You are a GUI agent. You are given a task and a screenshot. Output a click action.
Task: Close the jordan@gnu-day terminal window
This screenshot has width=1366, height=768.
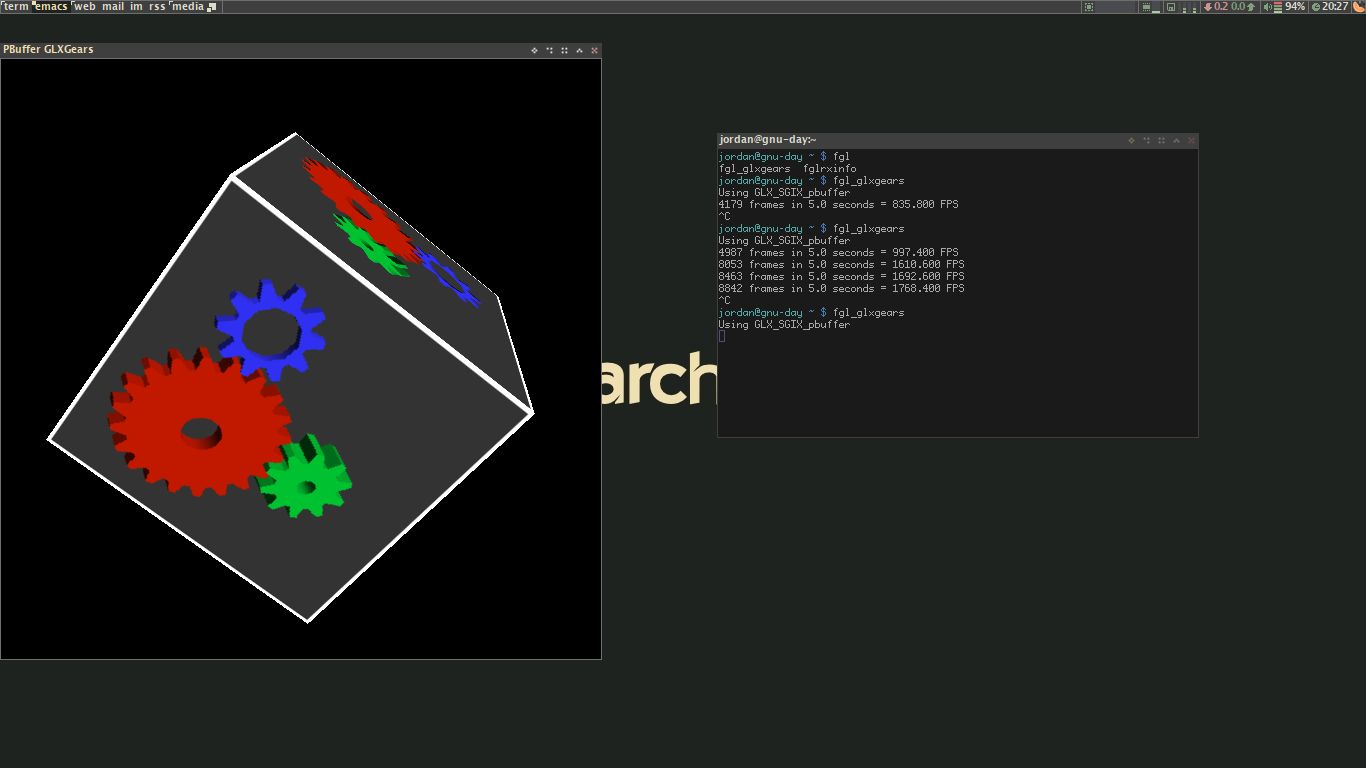coord(1191,141)
